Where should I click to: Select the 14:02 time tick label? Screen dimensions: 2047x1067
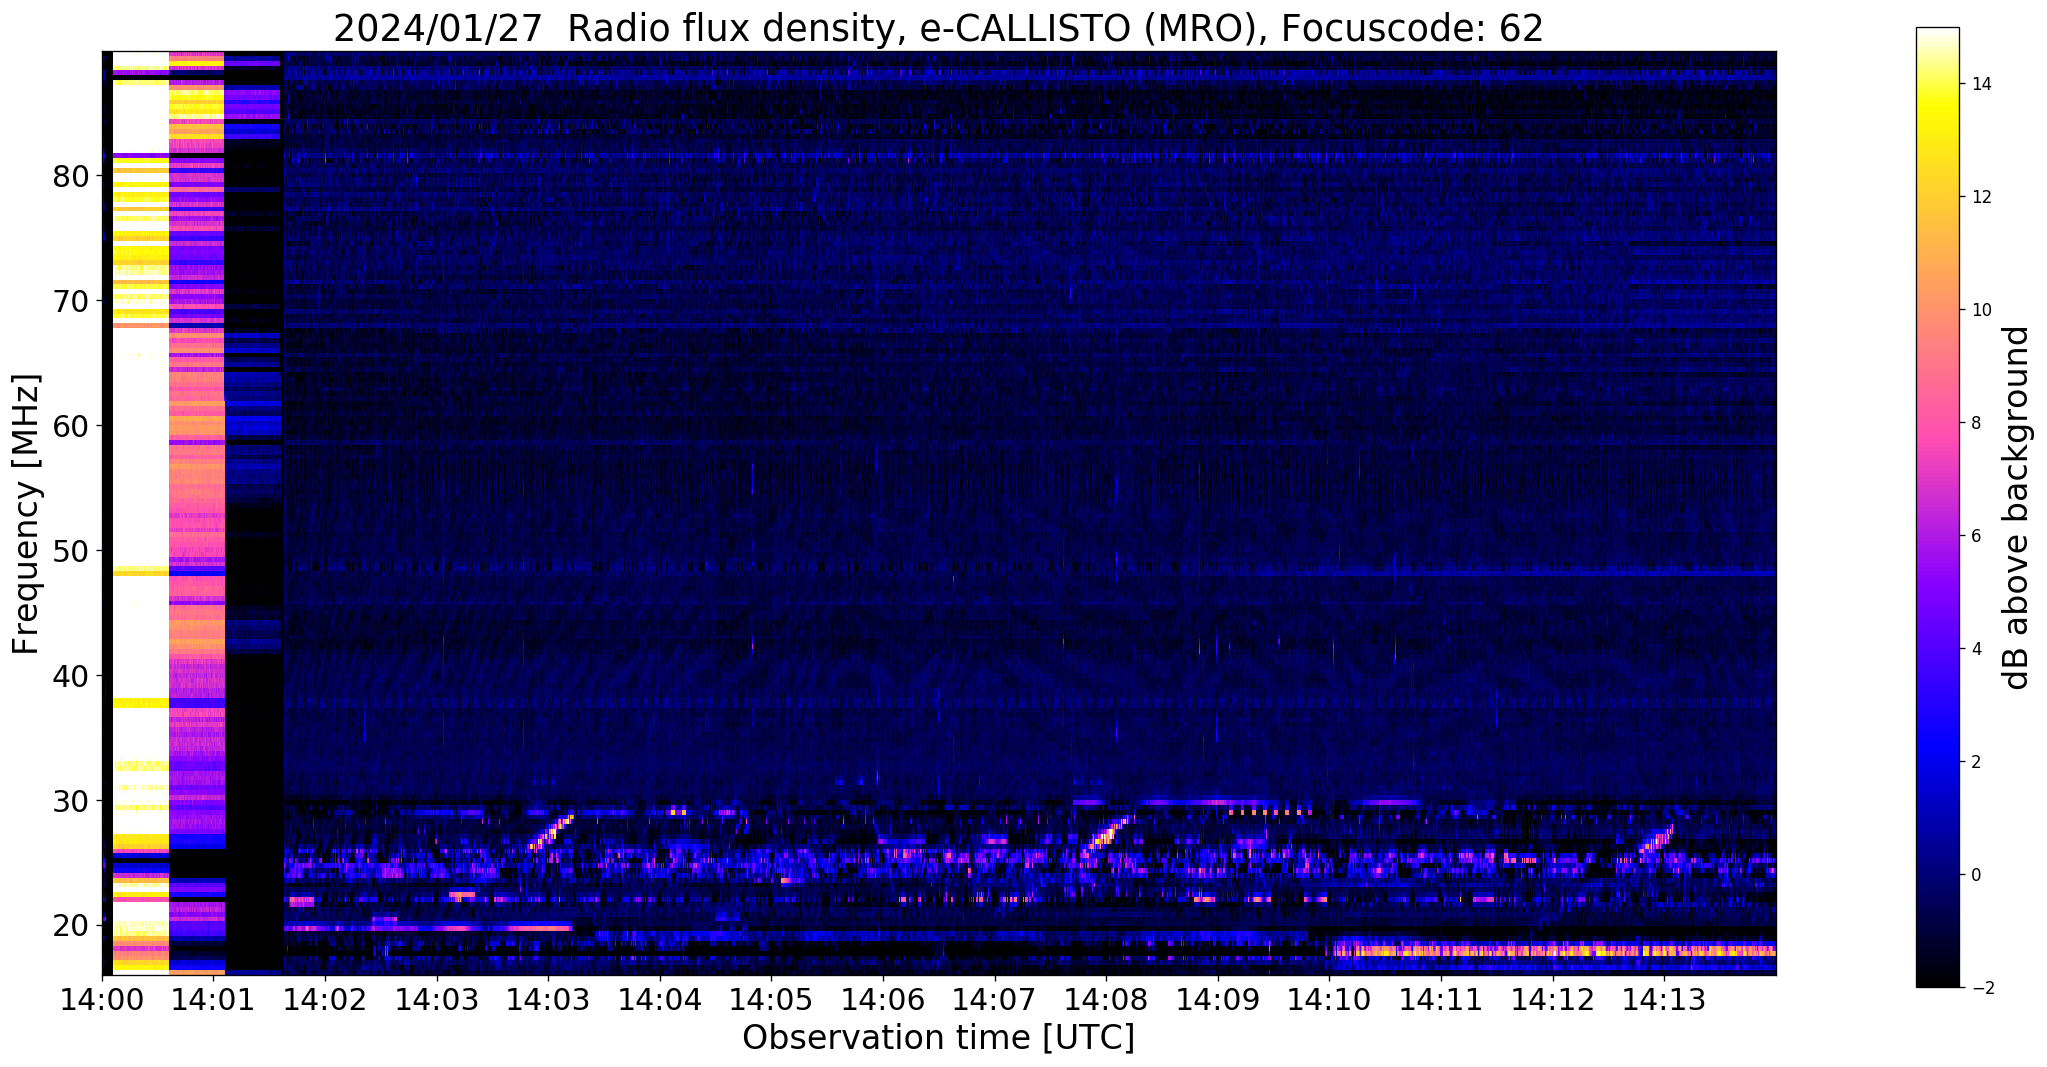(x=325, y=999)
